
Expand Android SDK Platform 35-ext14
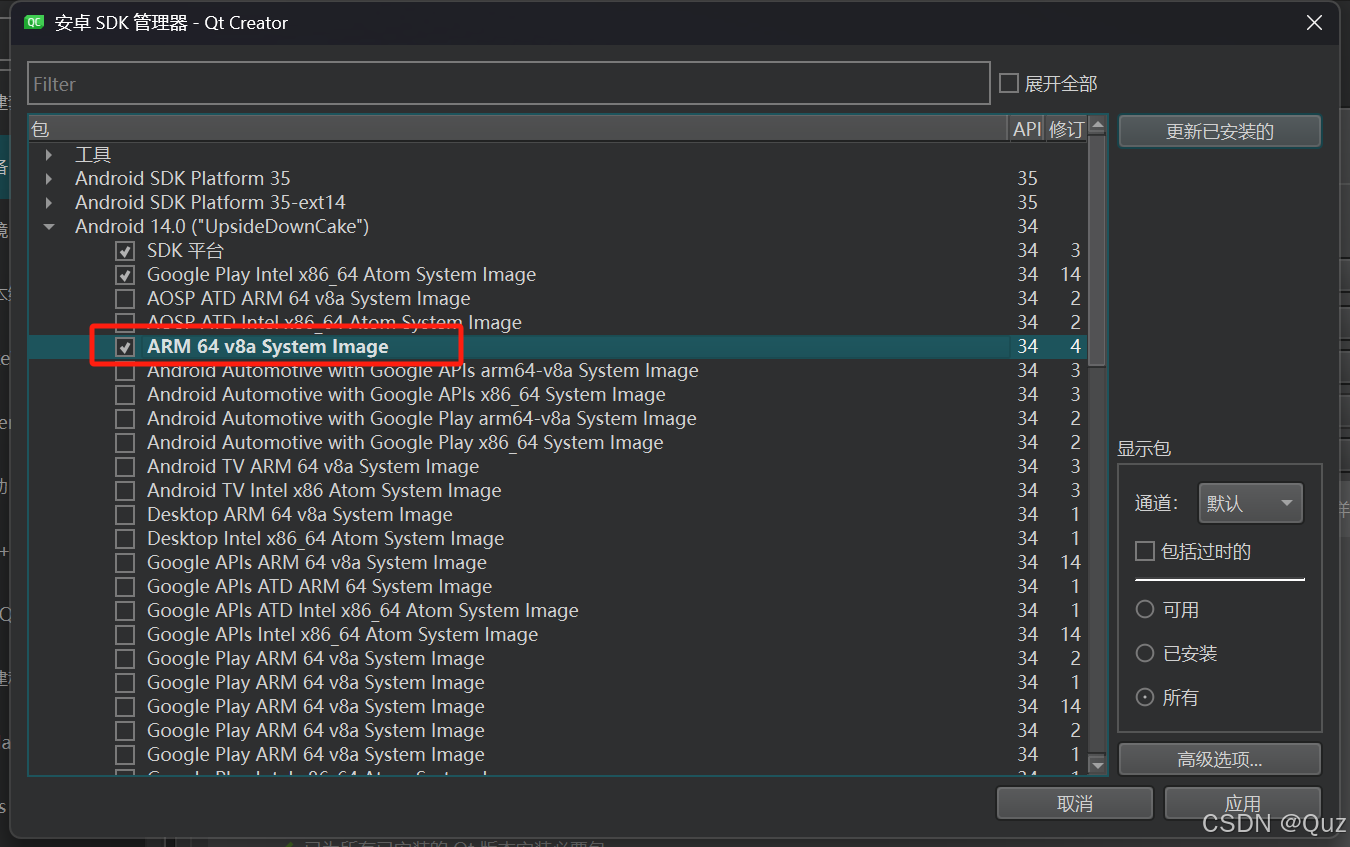click(x=48, y=202)
